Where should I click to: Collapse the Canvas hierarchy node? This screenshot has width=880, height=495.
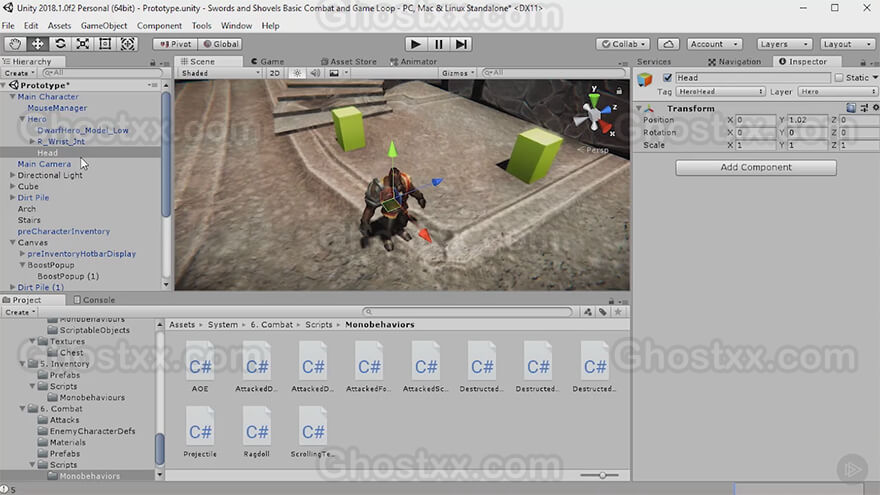click(x=12, y=242)
